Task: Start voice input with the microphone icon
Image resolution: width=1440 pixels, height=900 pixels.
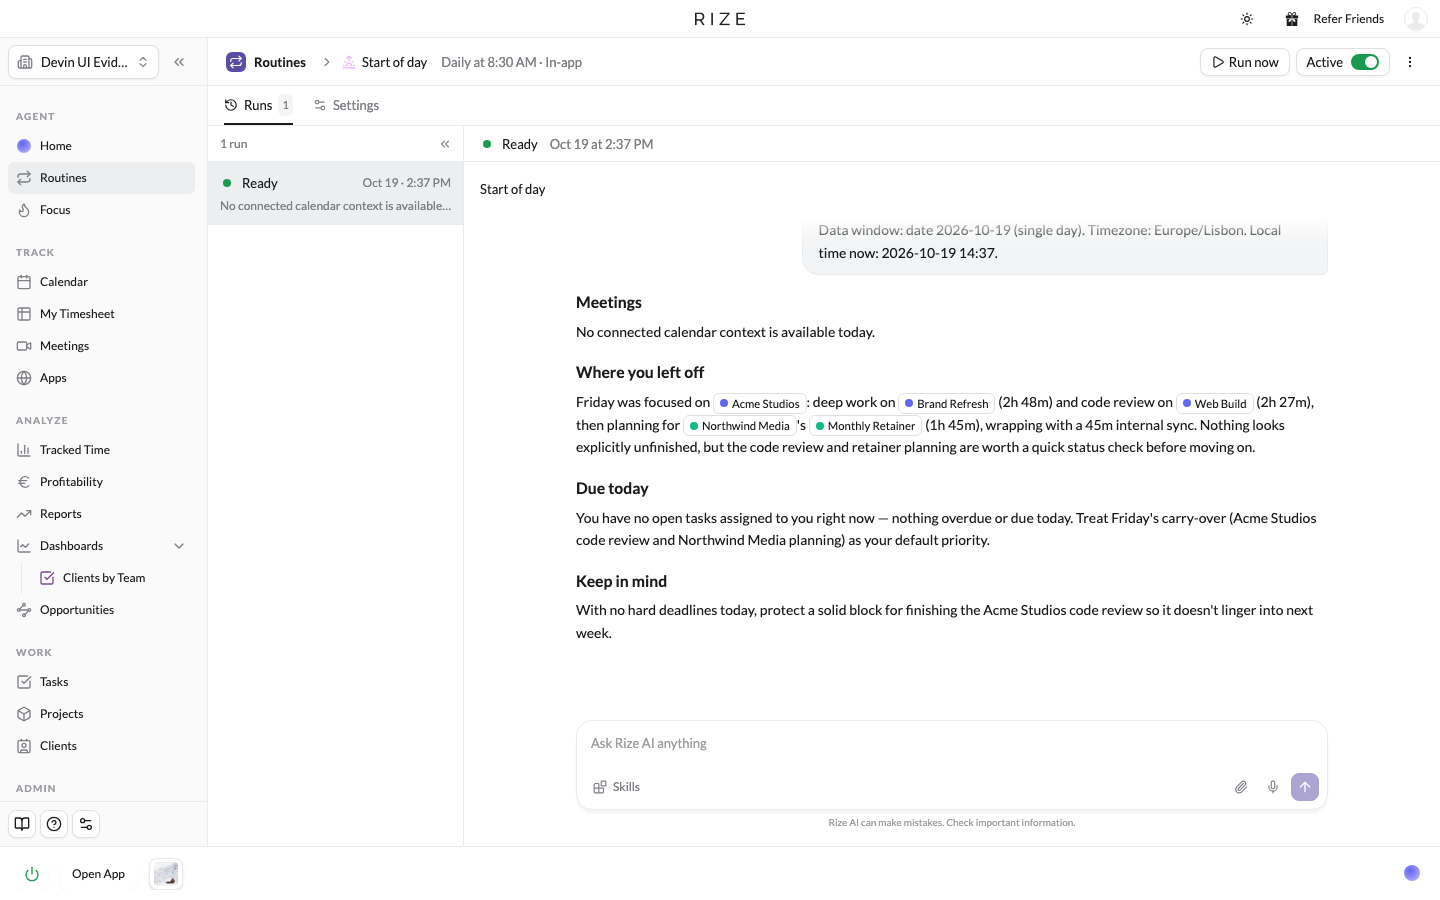Action: [1273, 787]
